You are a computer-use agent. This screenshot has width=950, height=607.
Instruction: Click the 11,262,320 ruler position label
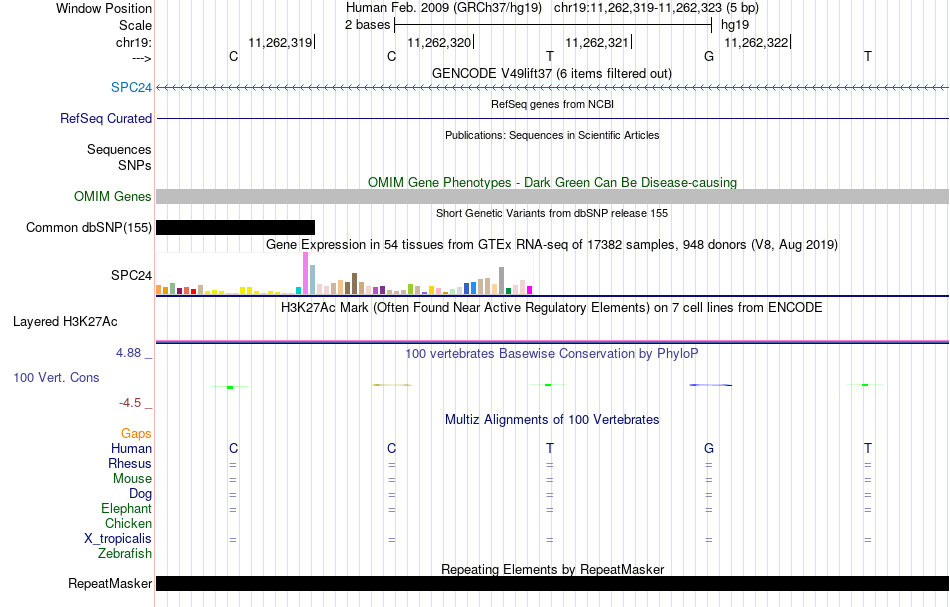439,42
